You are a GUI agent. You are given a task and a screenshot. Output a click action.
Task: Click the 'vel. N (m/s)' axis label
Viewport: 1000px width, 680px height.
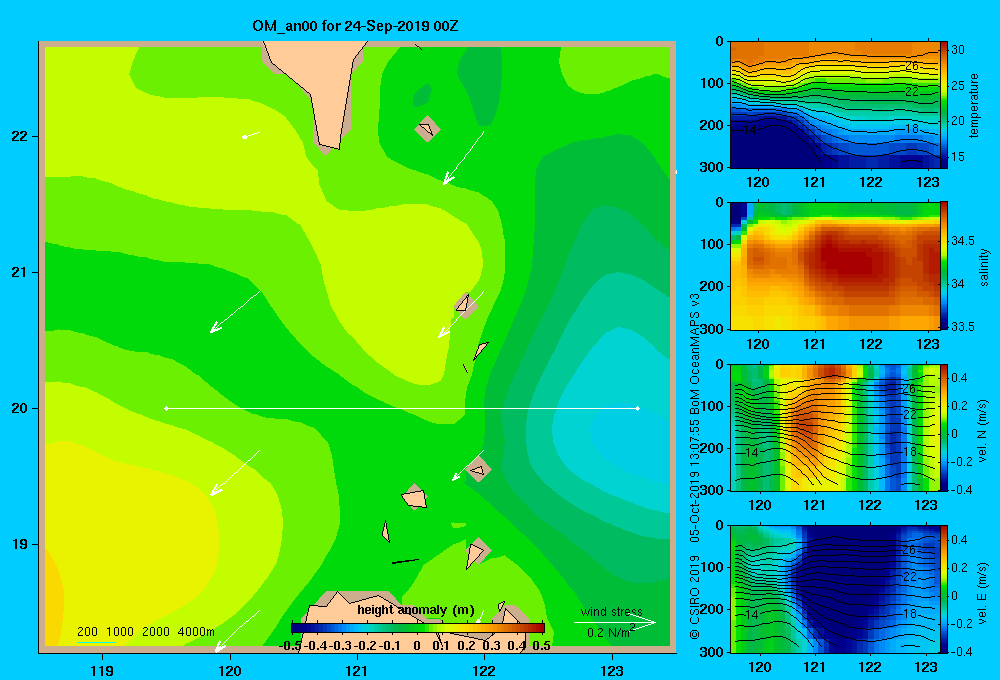(982, 431)
